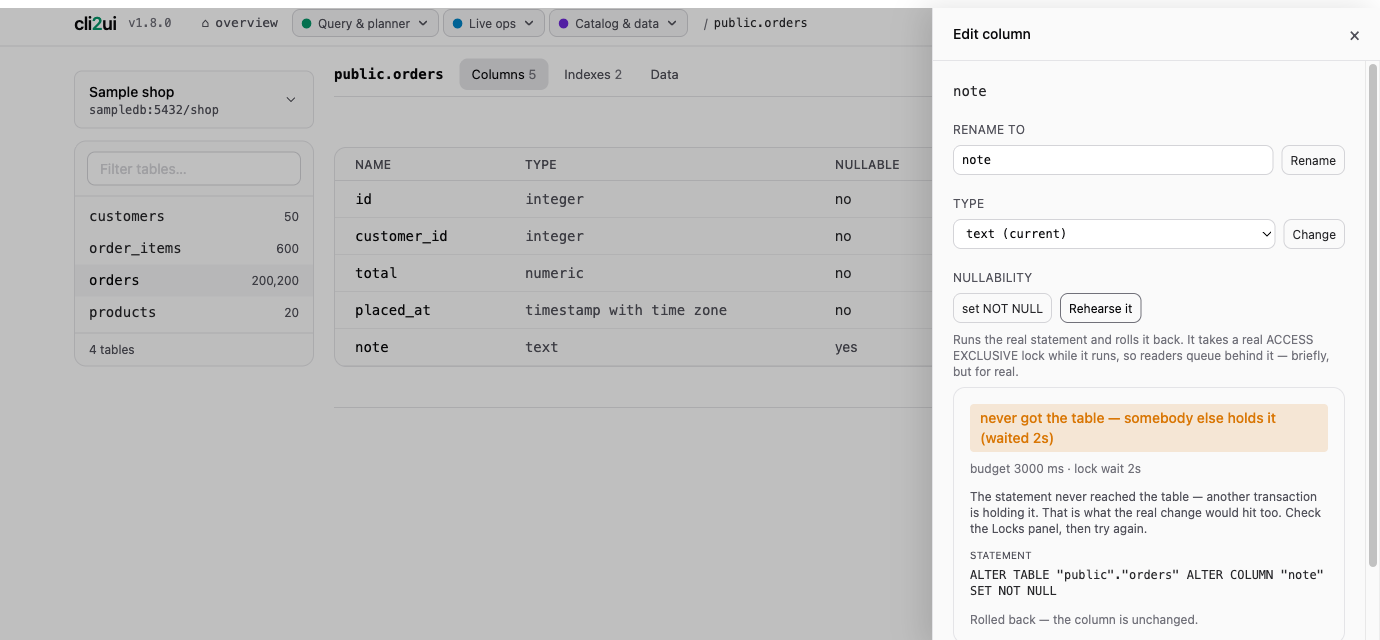
Task: Click the Rehearse it button
Action: pyautogui.click(x=1100, y=308)
